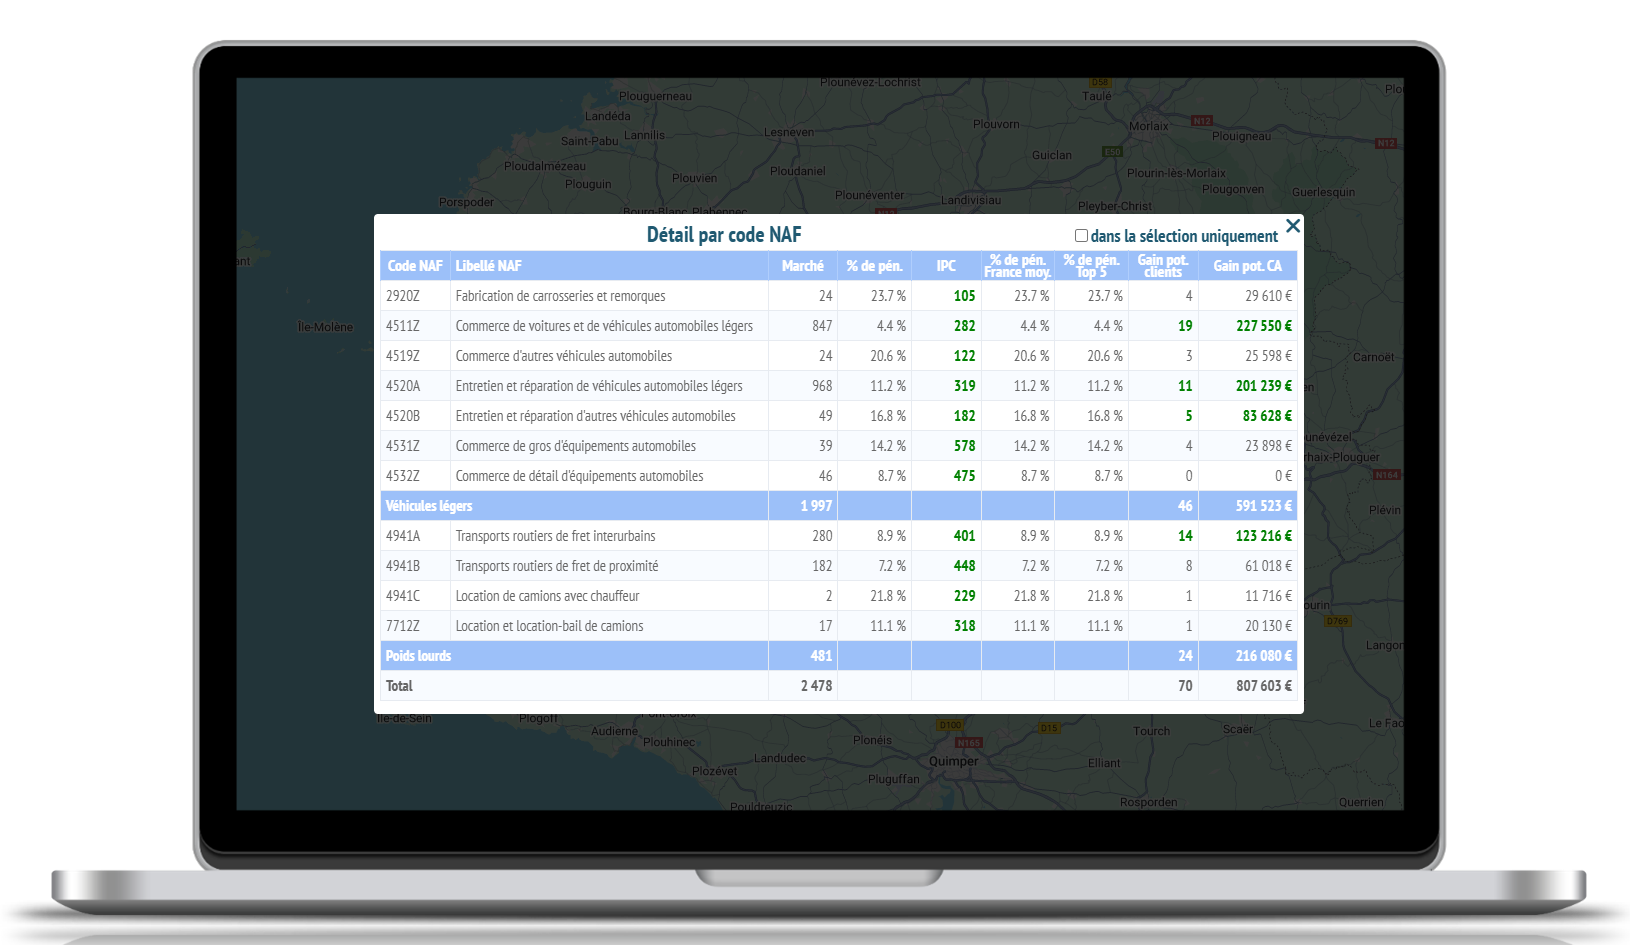The width and height of the screenshot is (1630, 945).
Task: Sort by 'Gain pot. CA' column header
Action: click(x=1248, y=266)
